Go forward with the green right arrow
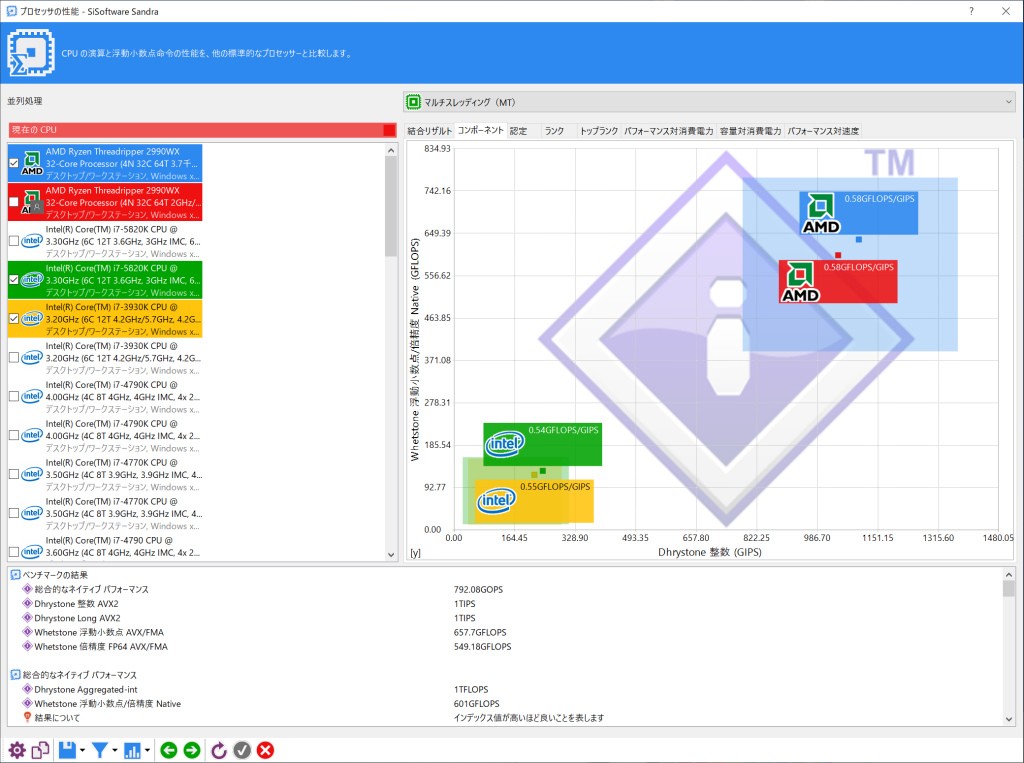Screen dimensions: 1024x763 [x=192, y=750]
